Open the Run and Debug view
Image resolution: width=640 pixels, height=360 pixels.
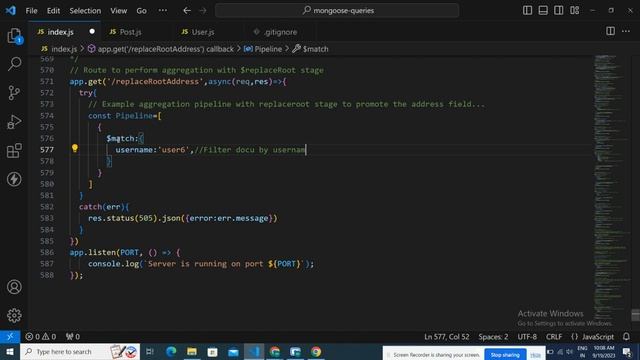click(x=14, y=122)
